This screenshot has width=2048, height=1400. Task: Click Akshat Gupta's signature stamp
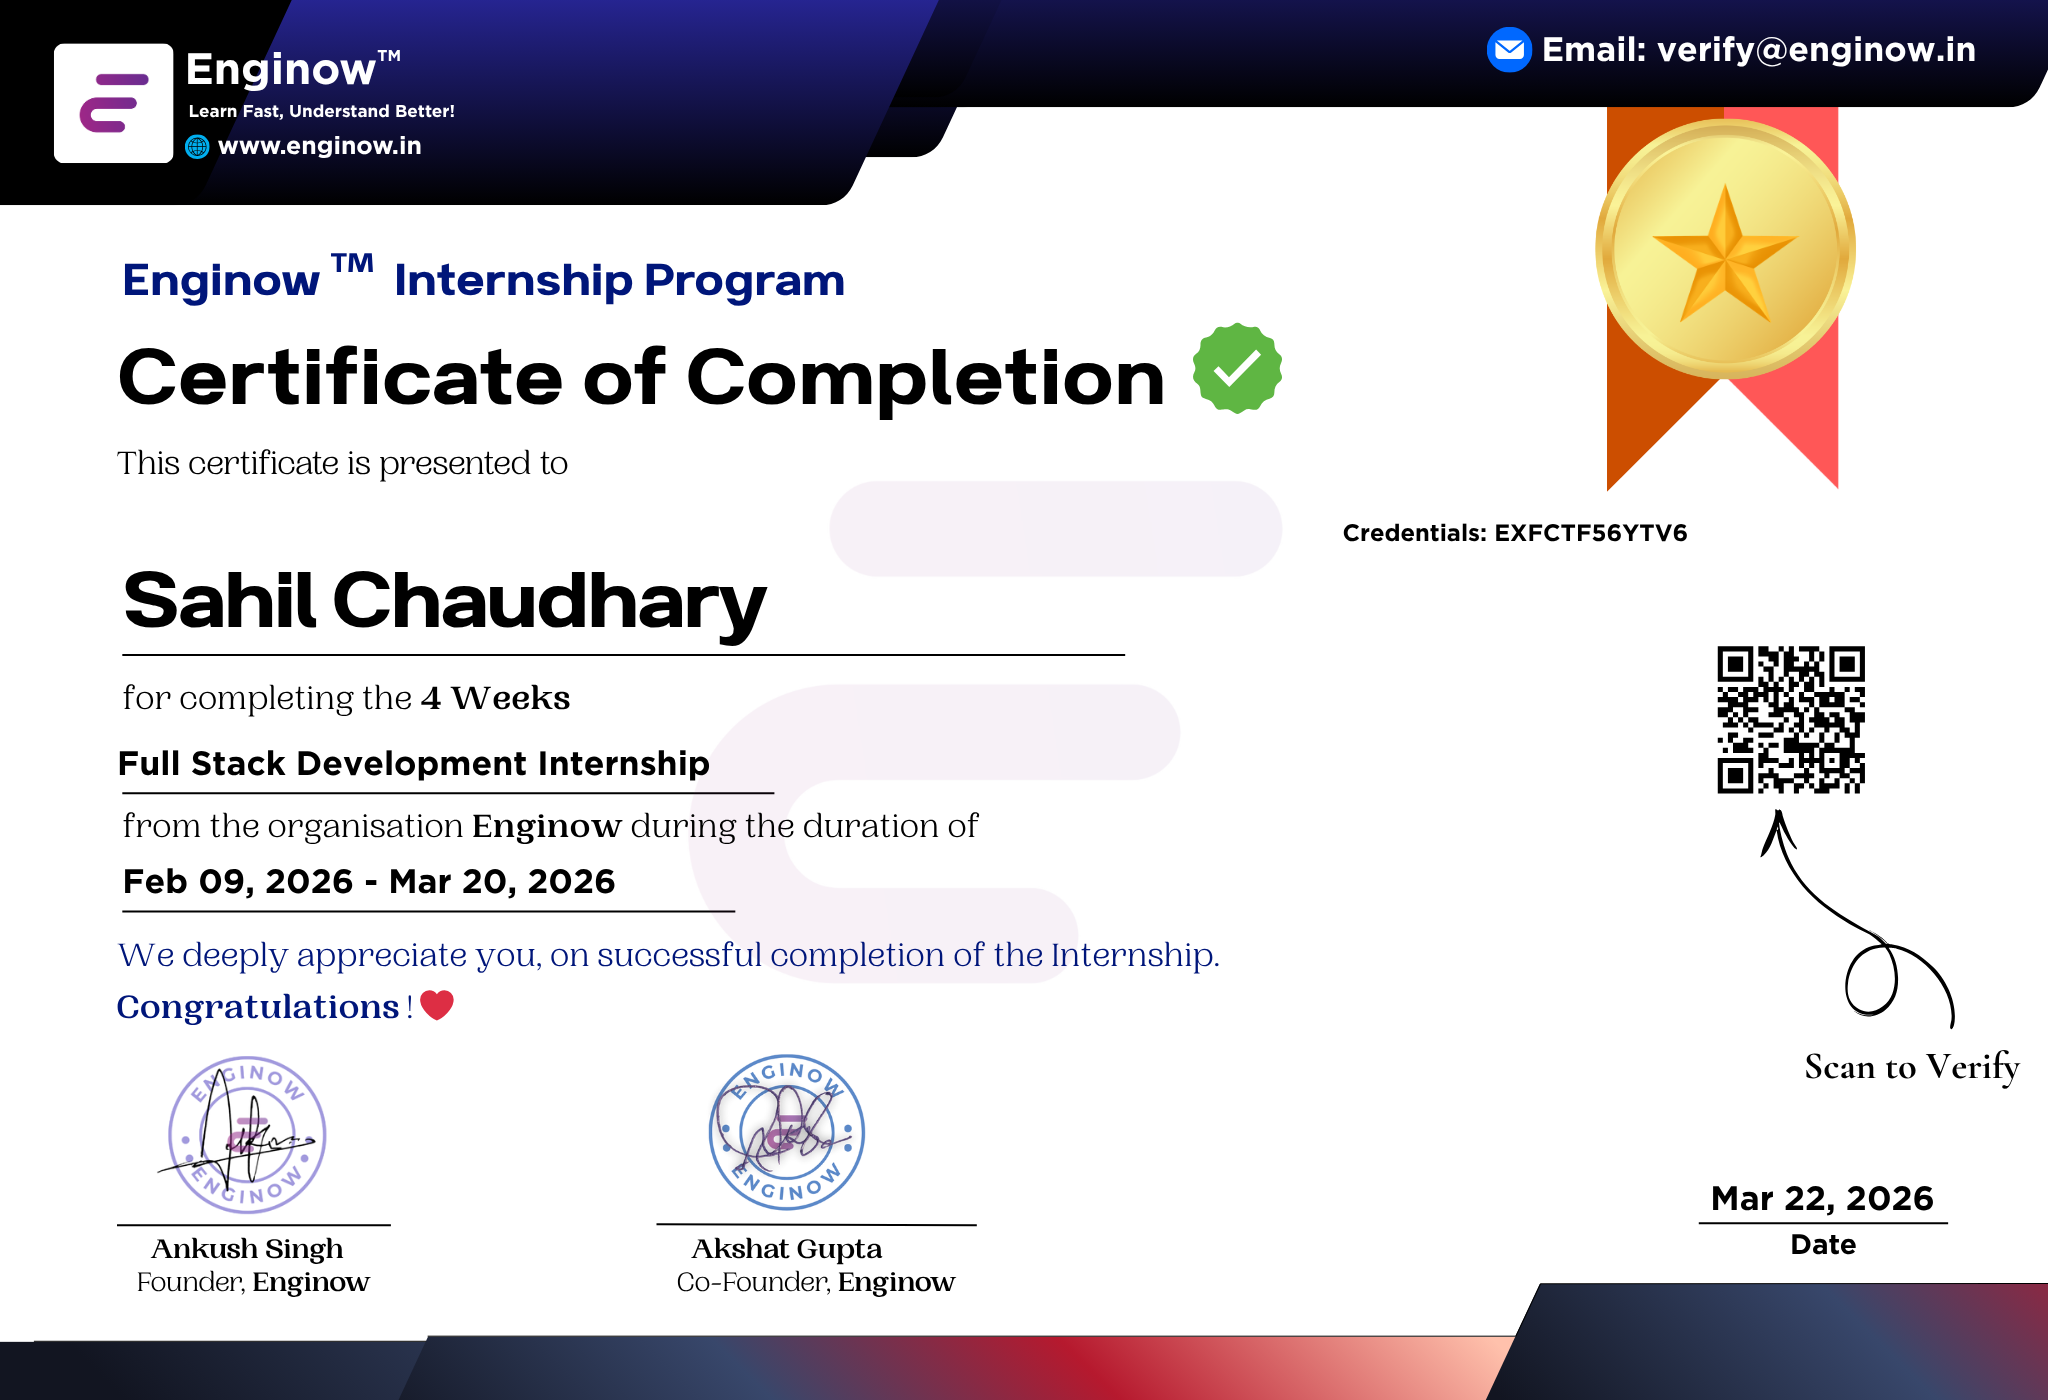pyautogui.click(x=787, y=1132)
